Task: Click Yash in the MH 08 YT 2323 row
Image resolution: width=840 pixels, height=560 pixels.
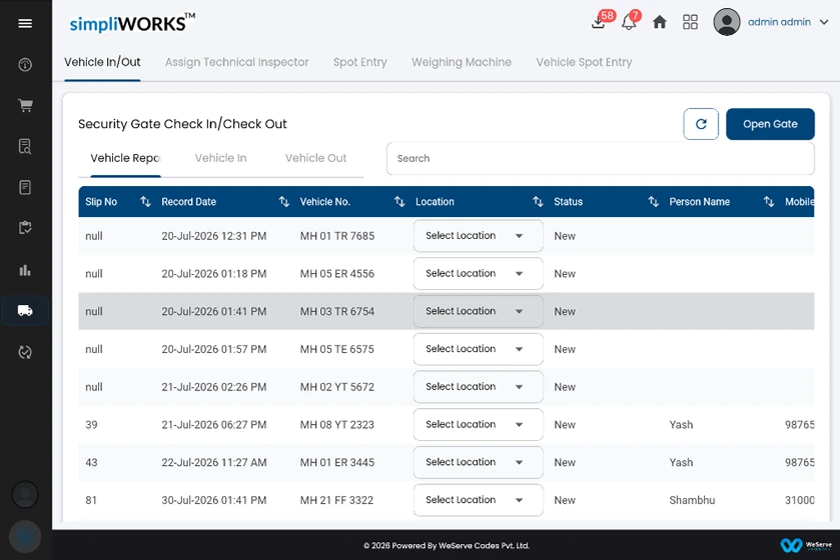Action: tap(681, 424)
